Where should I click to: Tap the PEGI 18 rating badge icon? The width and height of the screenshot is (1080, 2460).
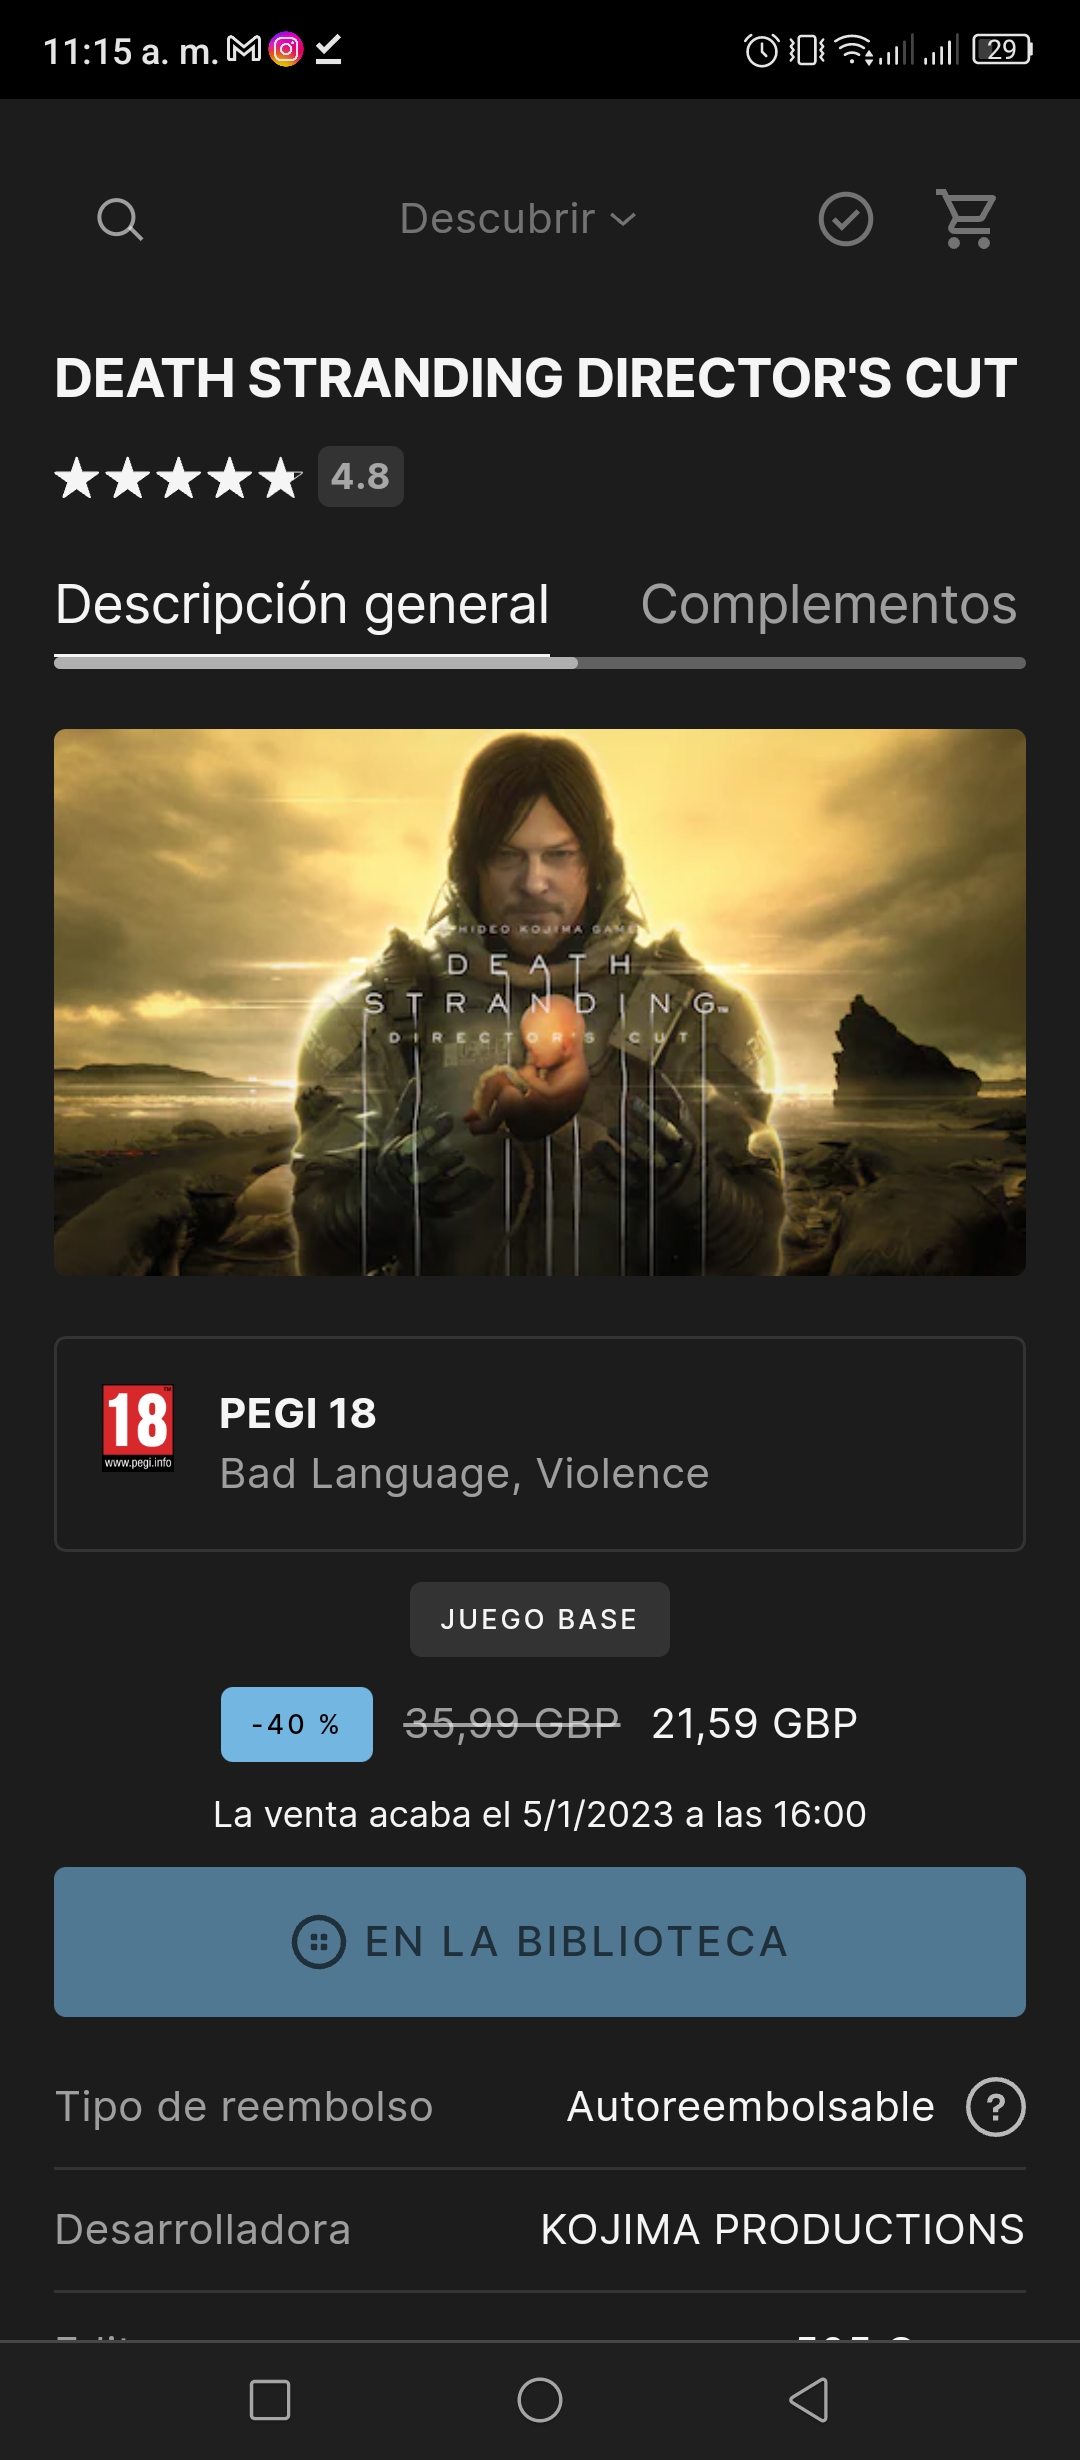(x=138, y=1427)
